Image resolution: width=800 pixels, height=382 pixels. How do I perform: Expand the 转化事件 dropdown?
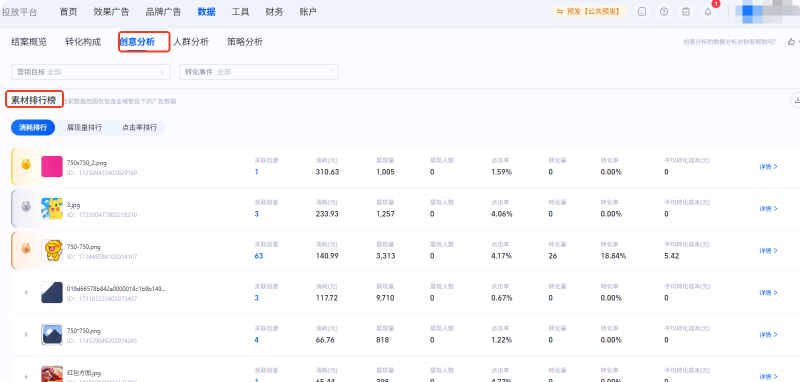click(259, 72)
